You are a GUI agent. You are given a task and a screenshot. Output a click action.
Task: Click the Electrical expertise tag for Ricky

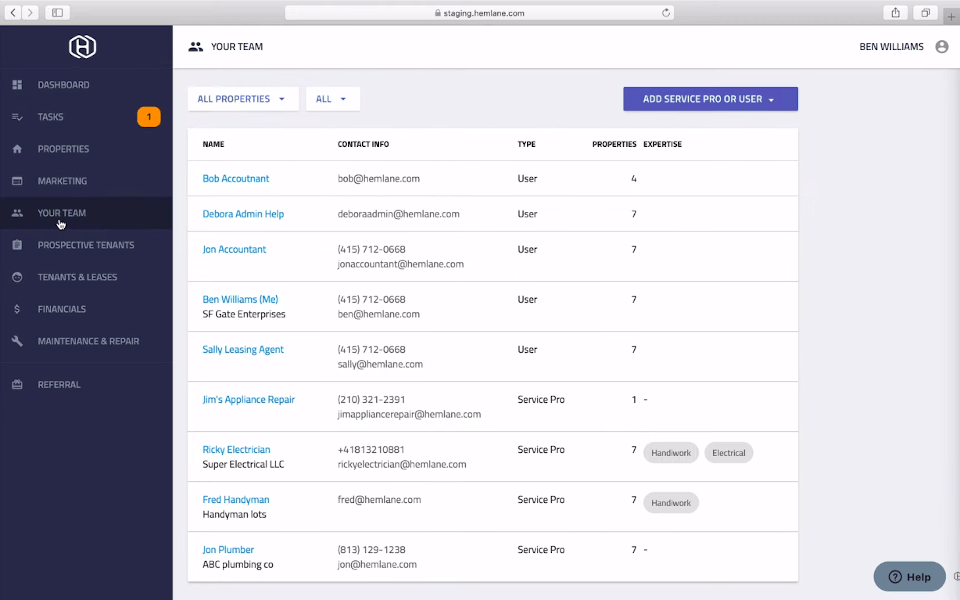(x=729, y=453)
